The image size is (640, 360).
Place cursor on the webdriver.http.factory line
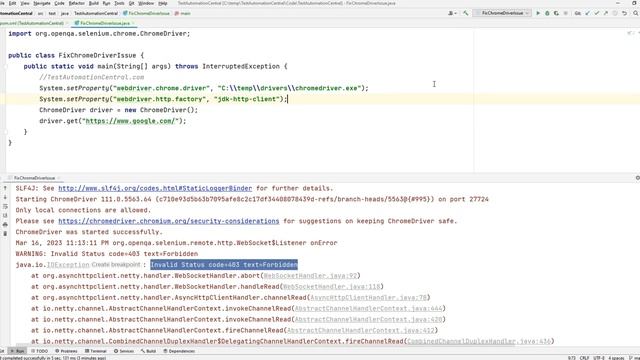pos(163,99)
